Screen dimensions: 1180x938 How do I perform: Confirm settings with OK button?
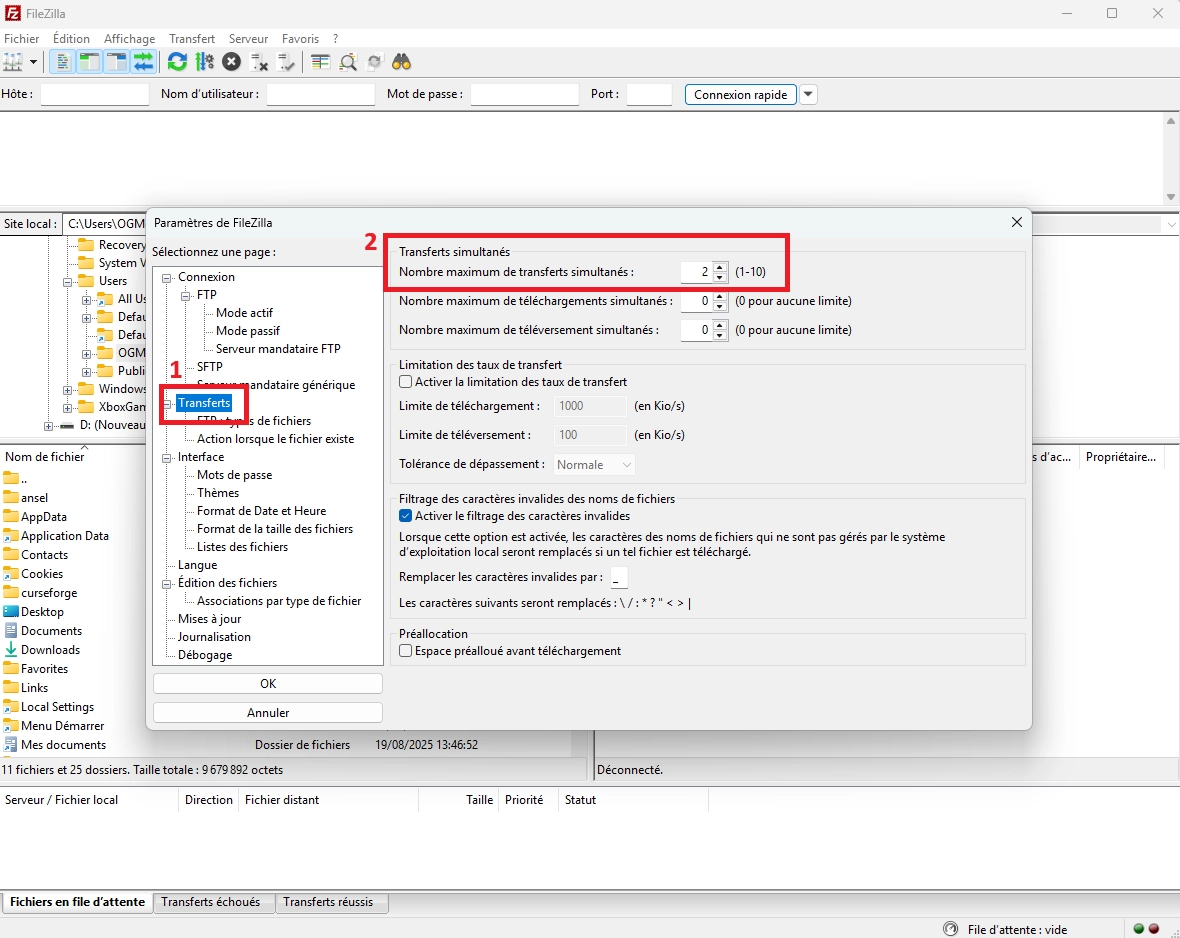coord(268,684)
